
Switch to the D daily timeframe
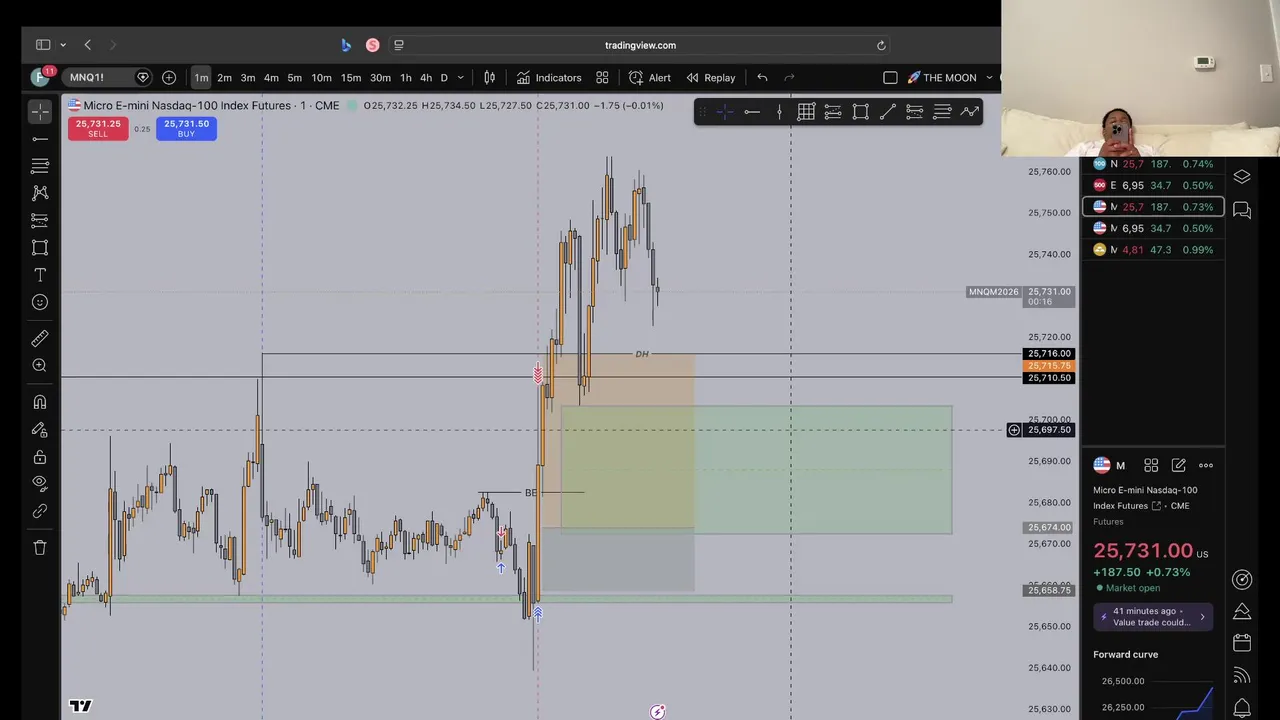(x=444, y=77)
